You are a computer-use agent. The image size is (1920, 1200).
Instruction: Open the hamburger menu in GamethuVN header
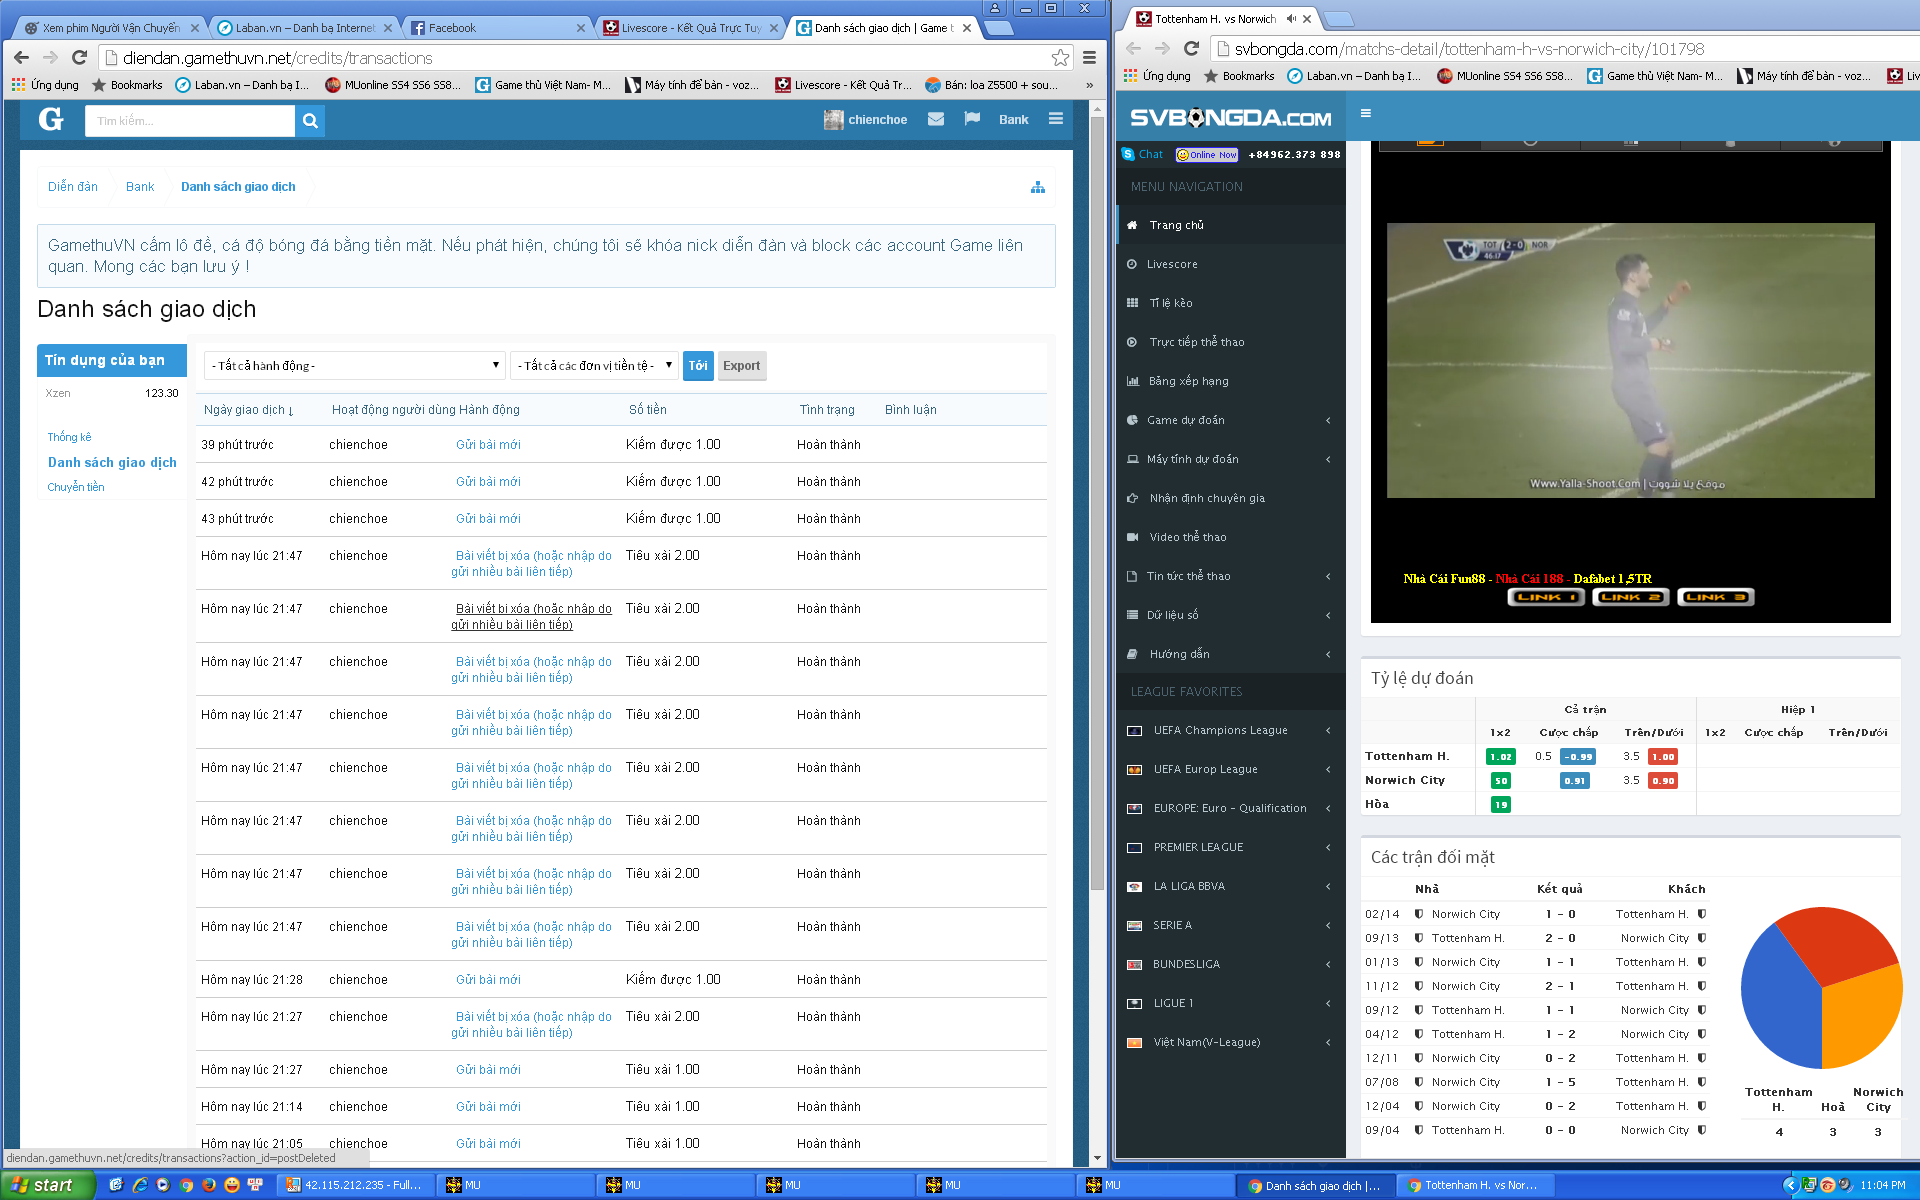1056,119
